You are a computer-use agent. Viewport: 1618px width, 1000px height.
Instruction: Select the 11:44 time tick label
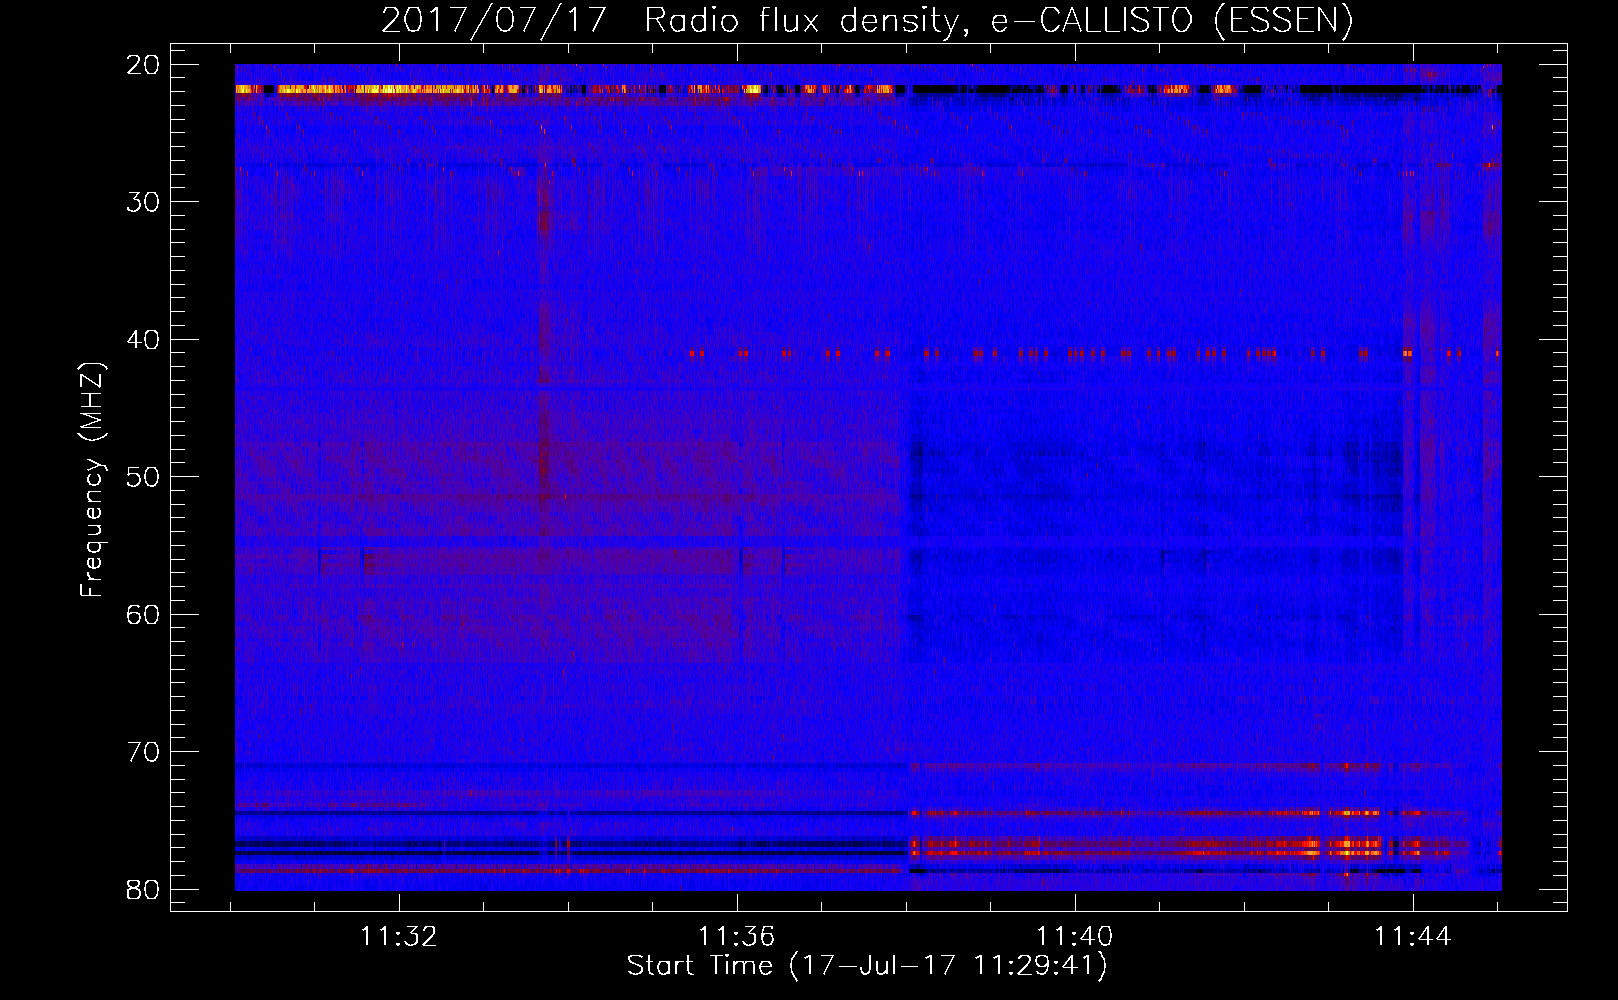[1412, 937]
